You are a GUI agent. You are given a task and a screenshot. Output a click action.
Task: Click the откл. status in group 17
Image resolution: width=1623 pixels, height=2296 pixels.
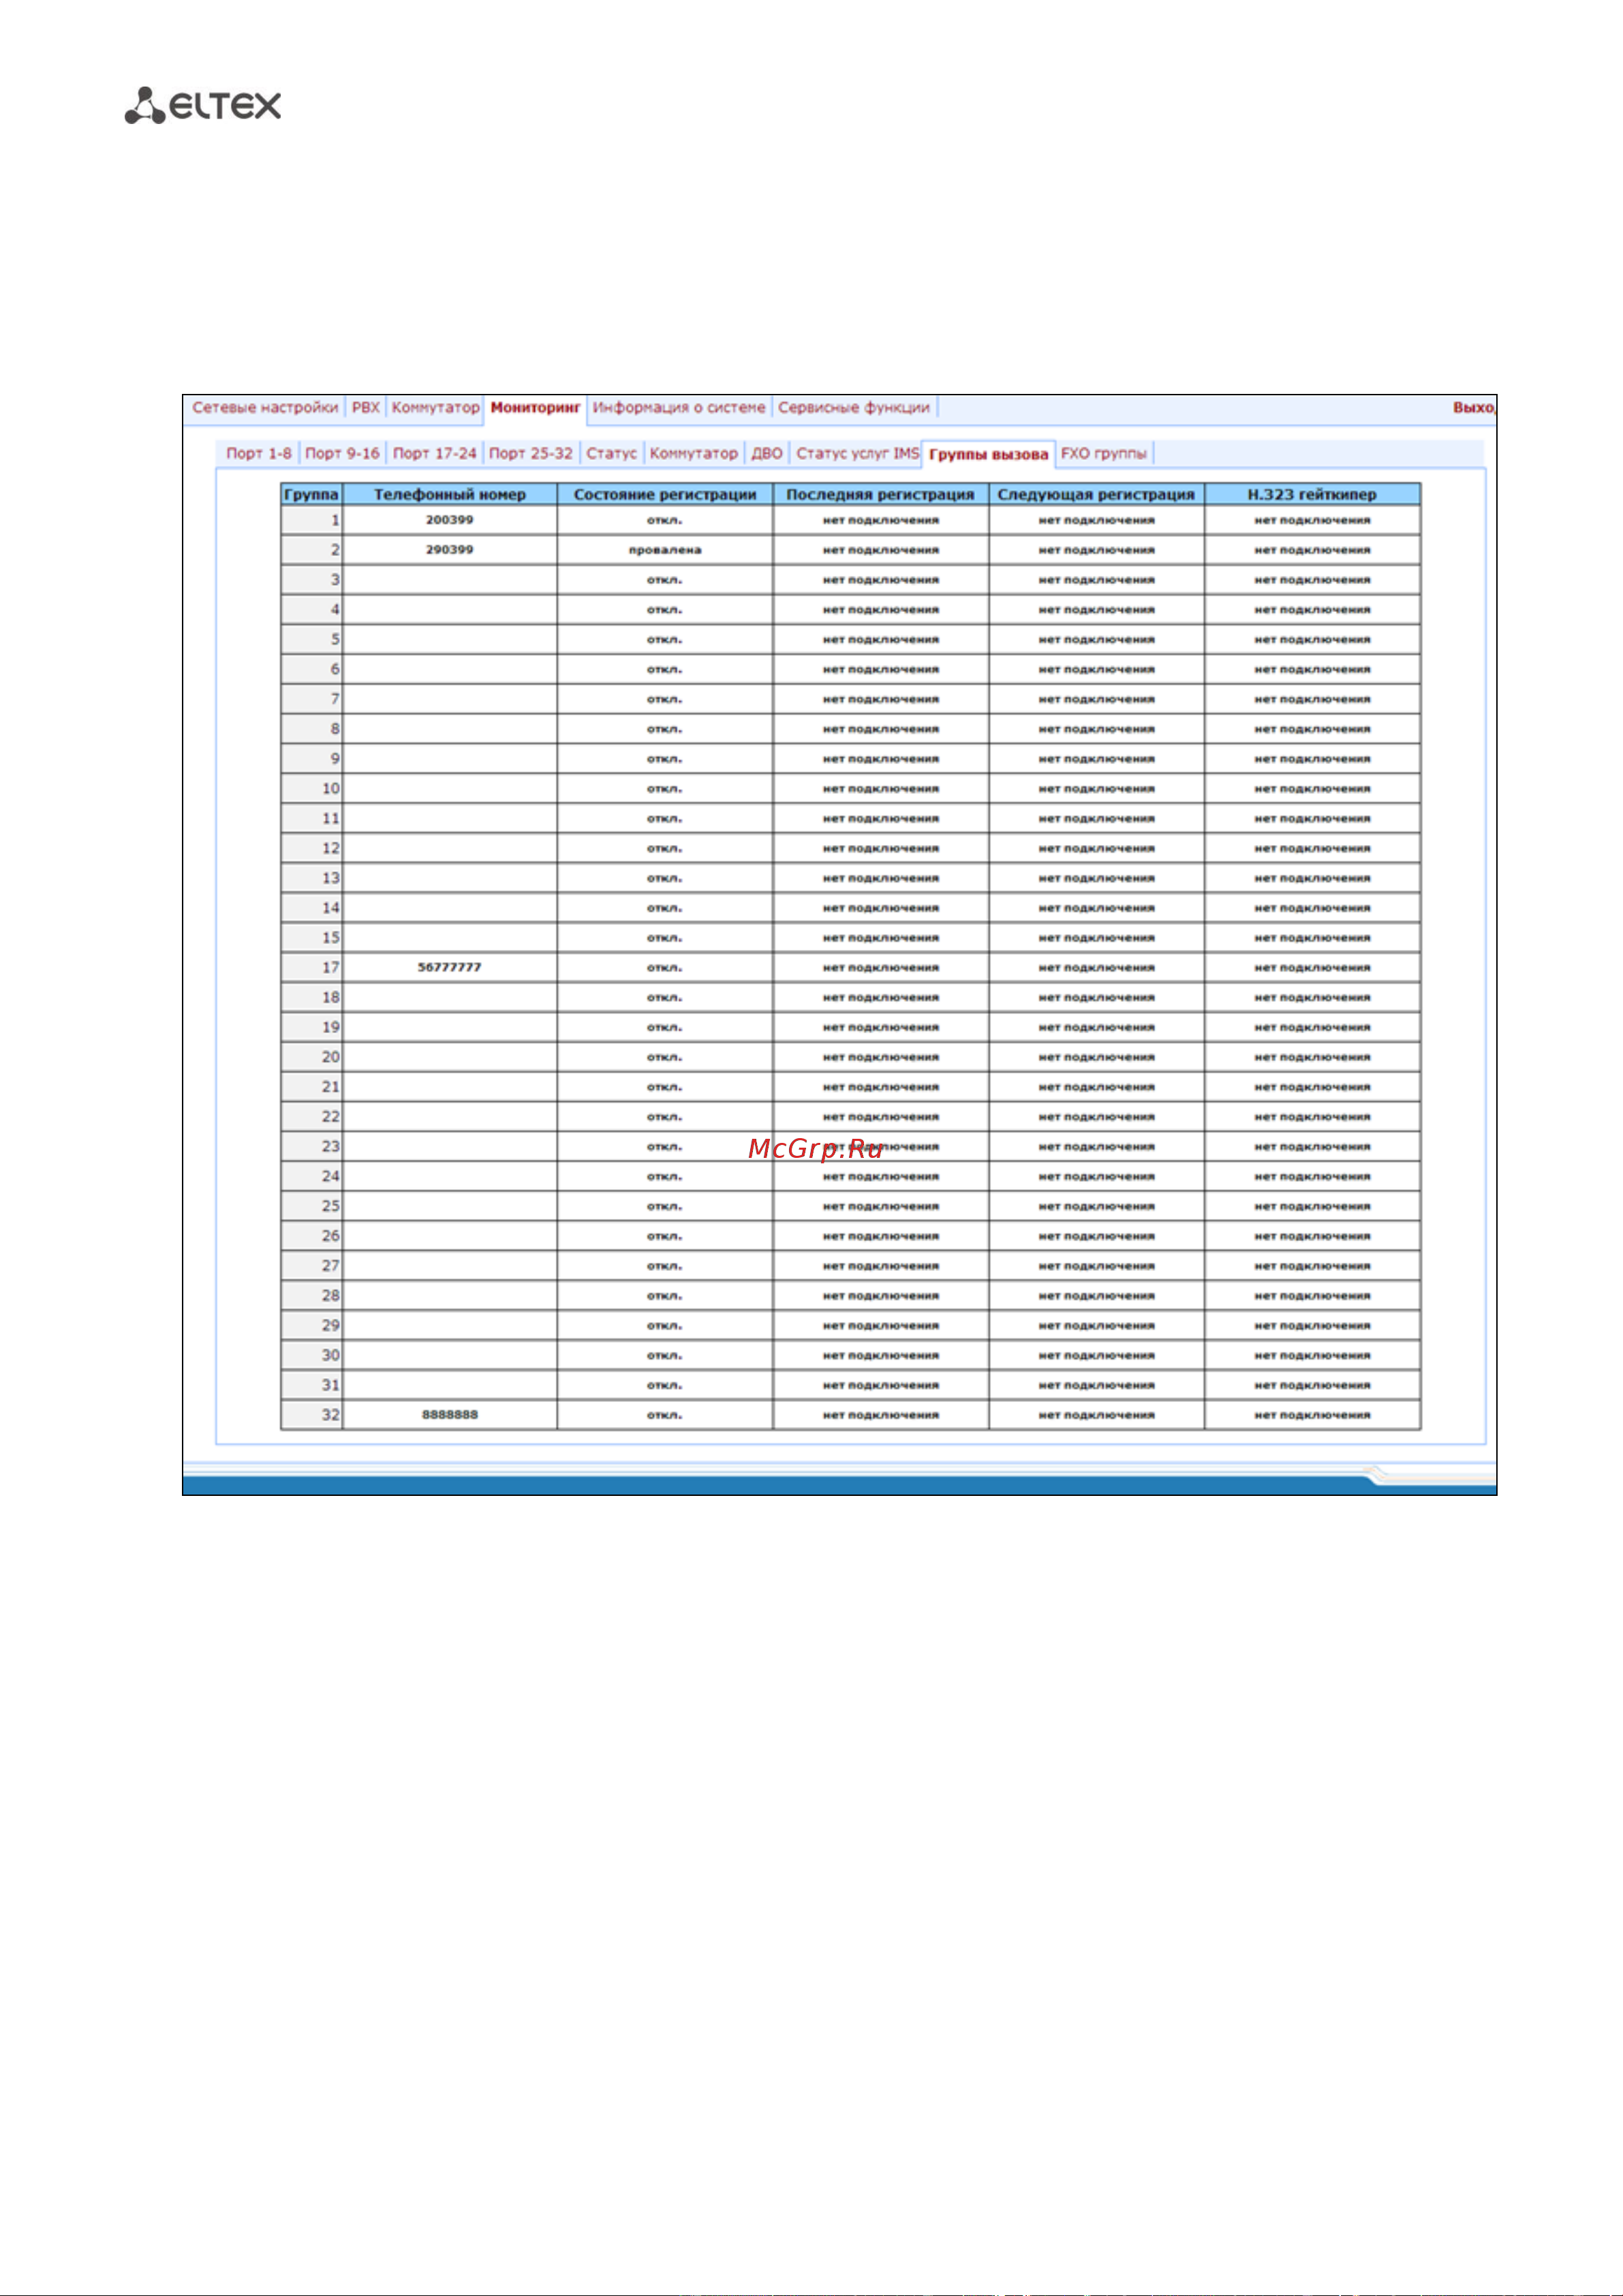tap(665, 968)
